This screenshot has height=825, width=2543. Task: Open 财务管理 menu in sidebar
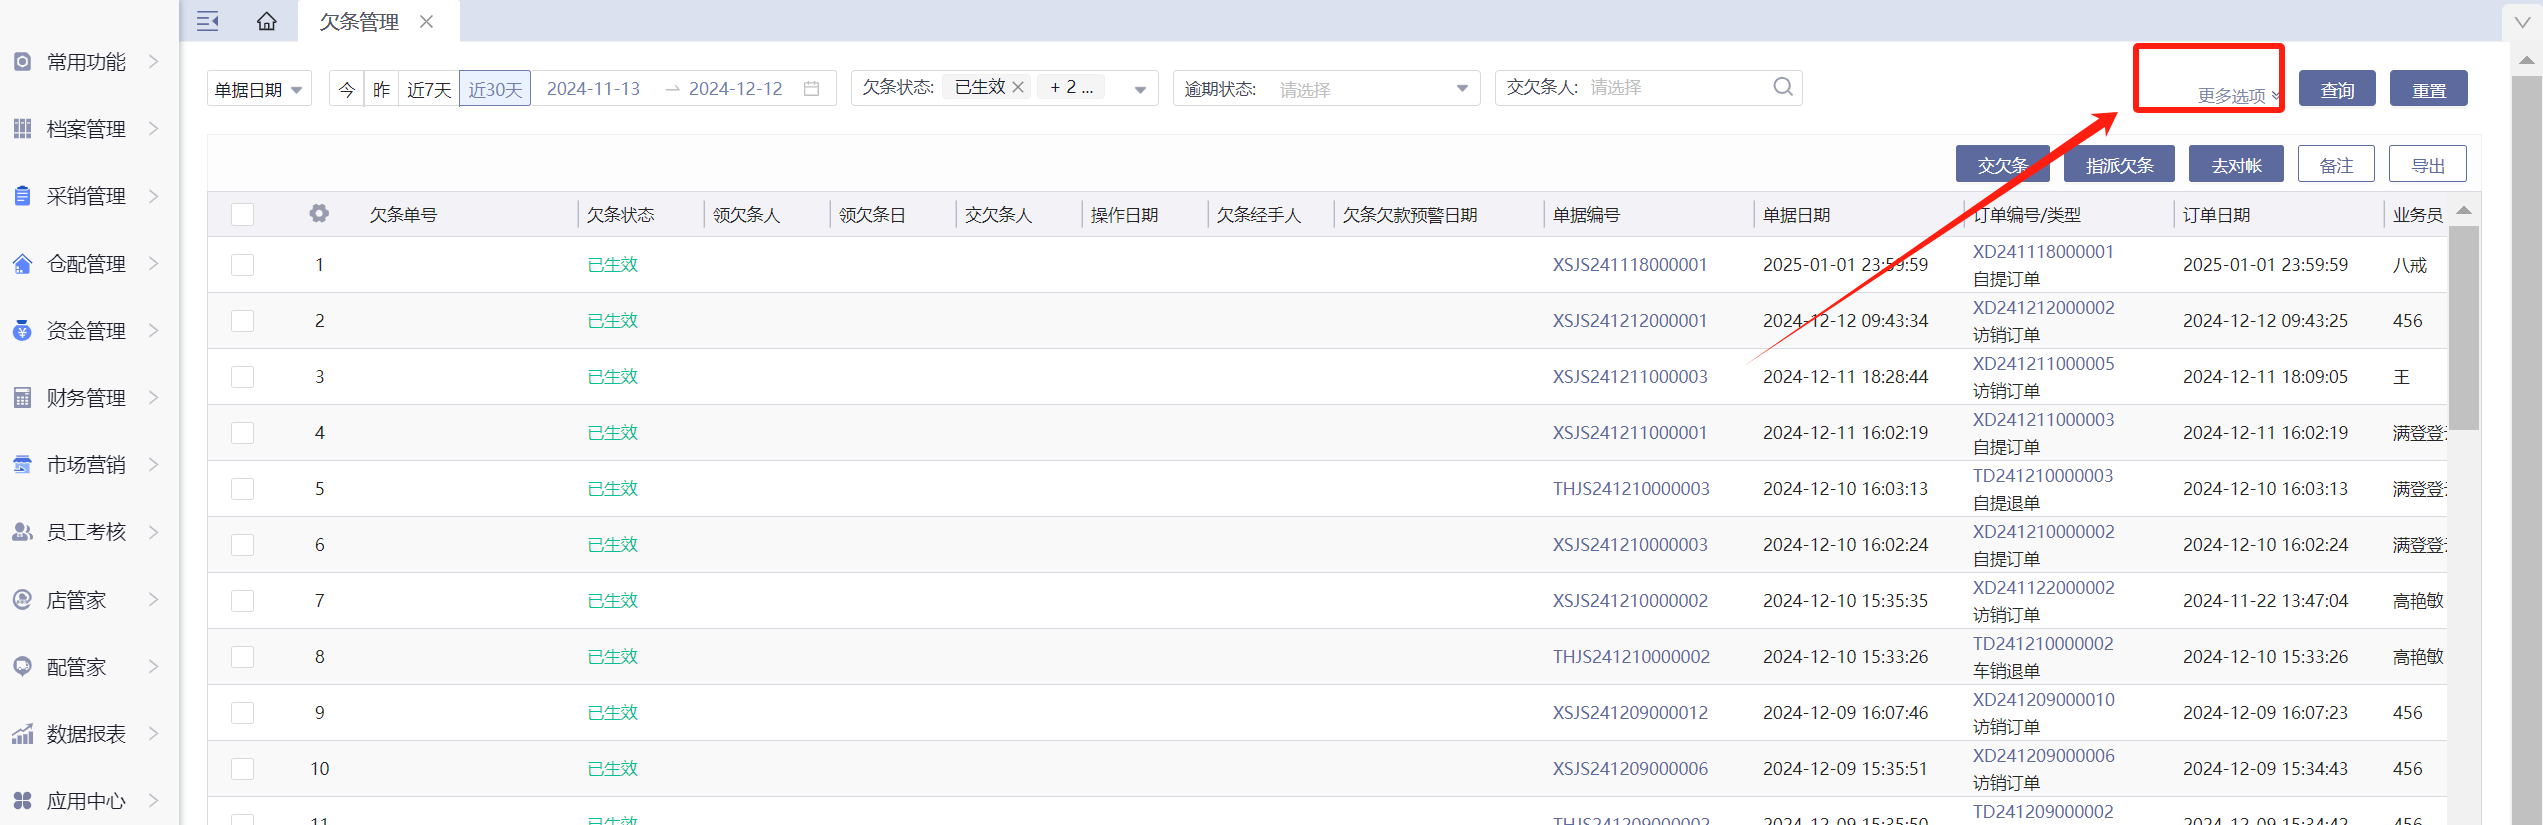[x=86, y=398]
